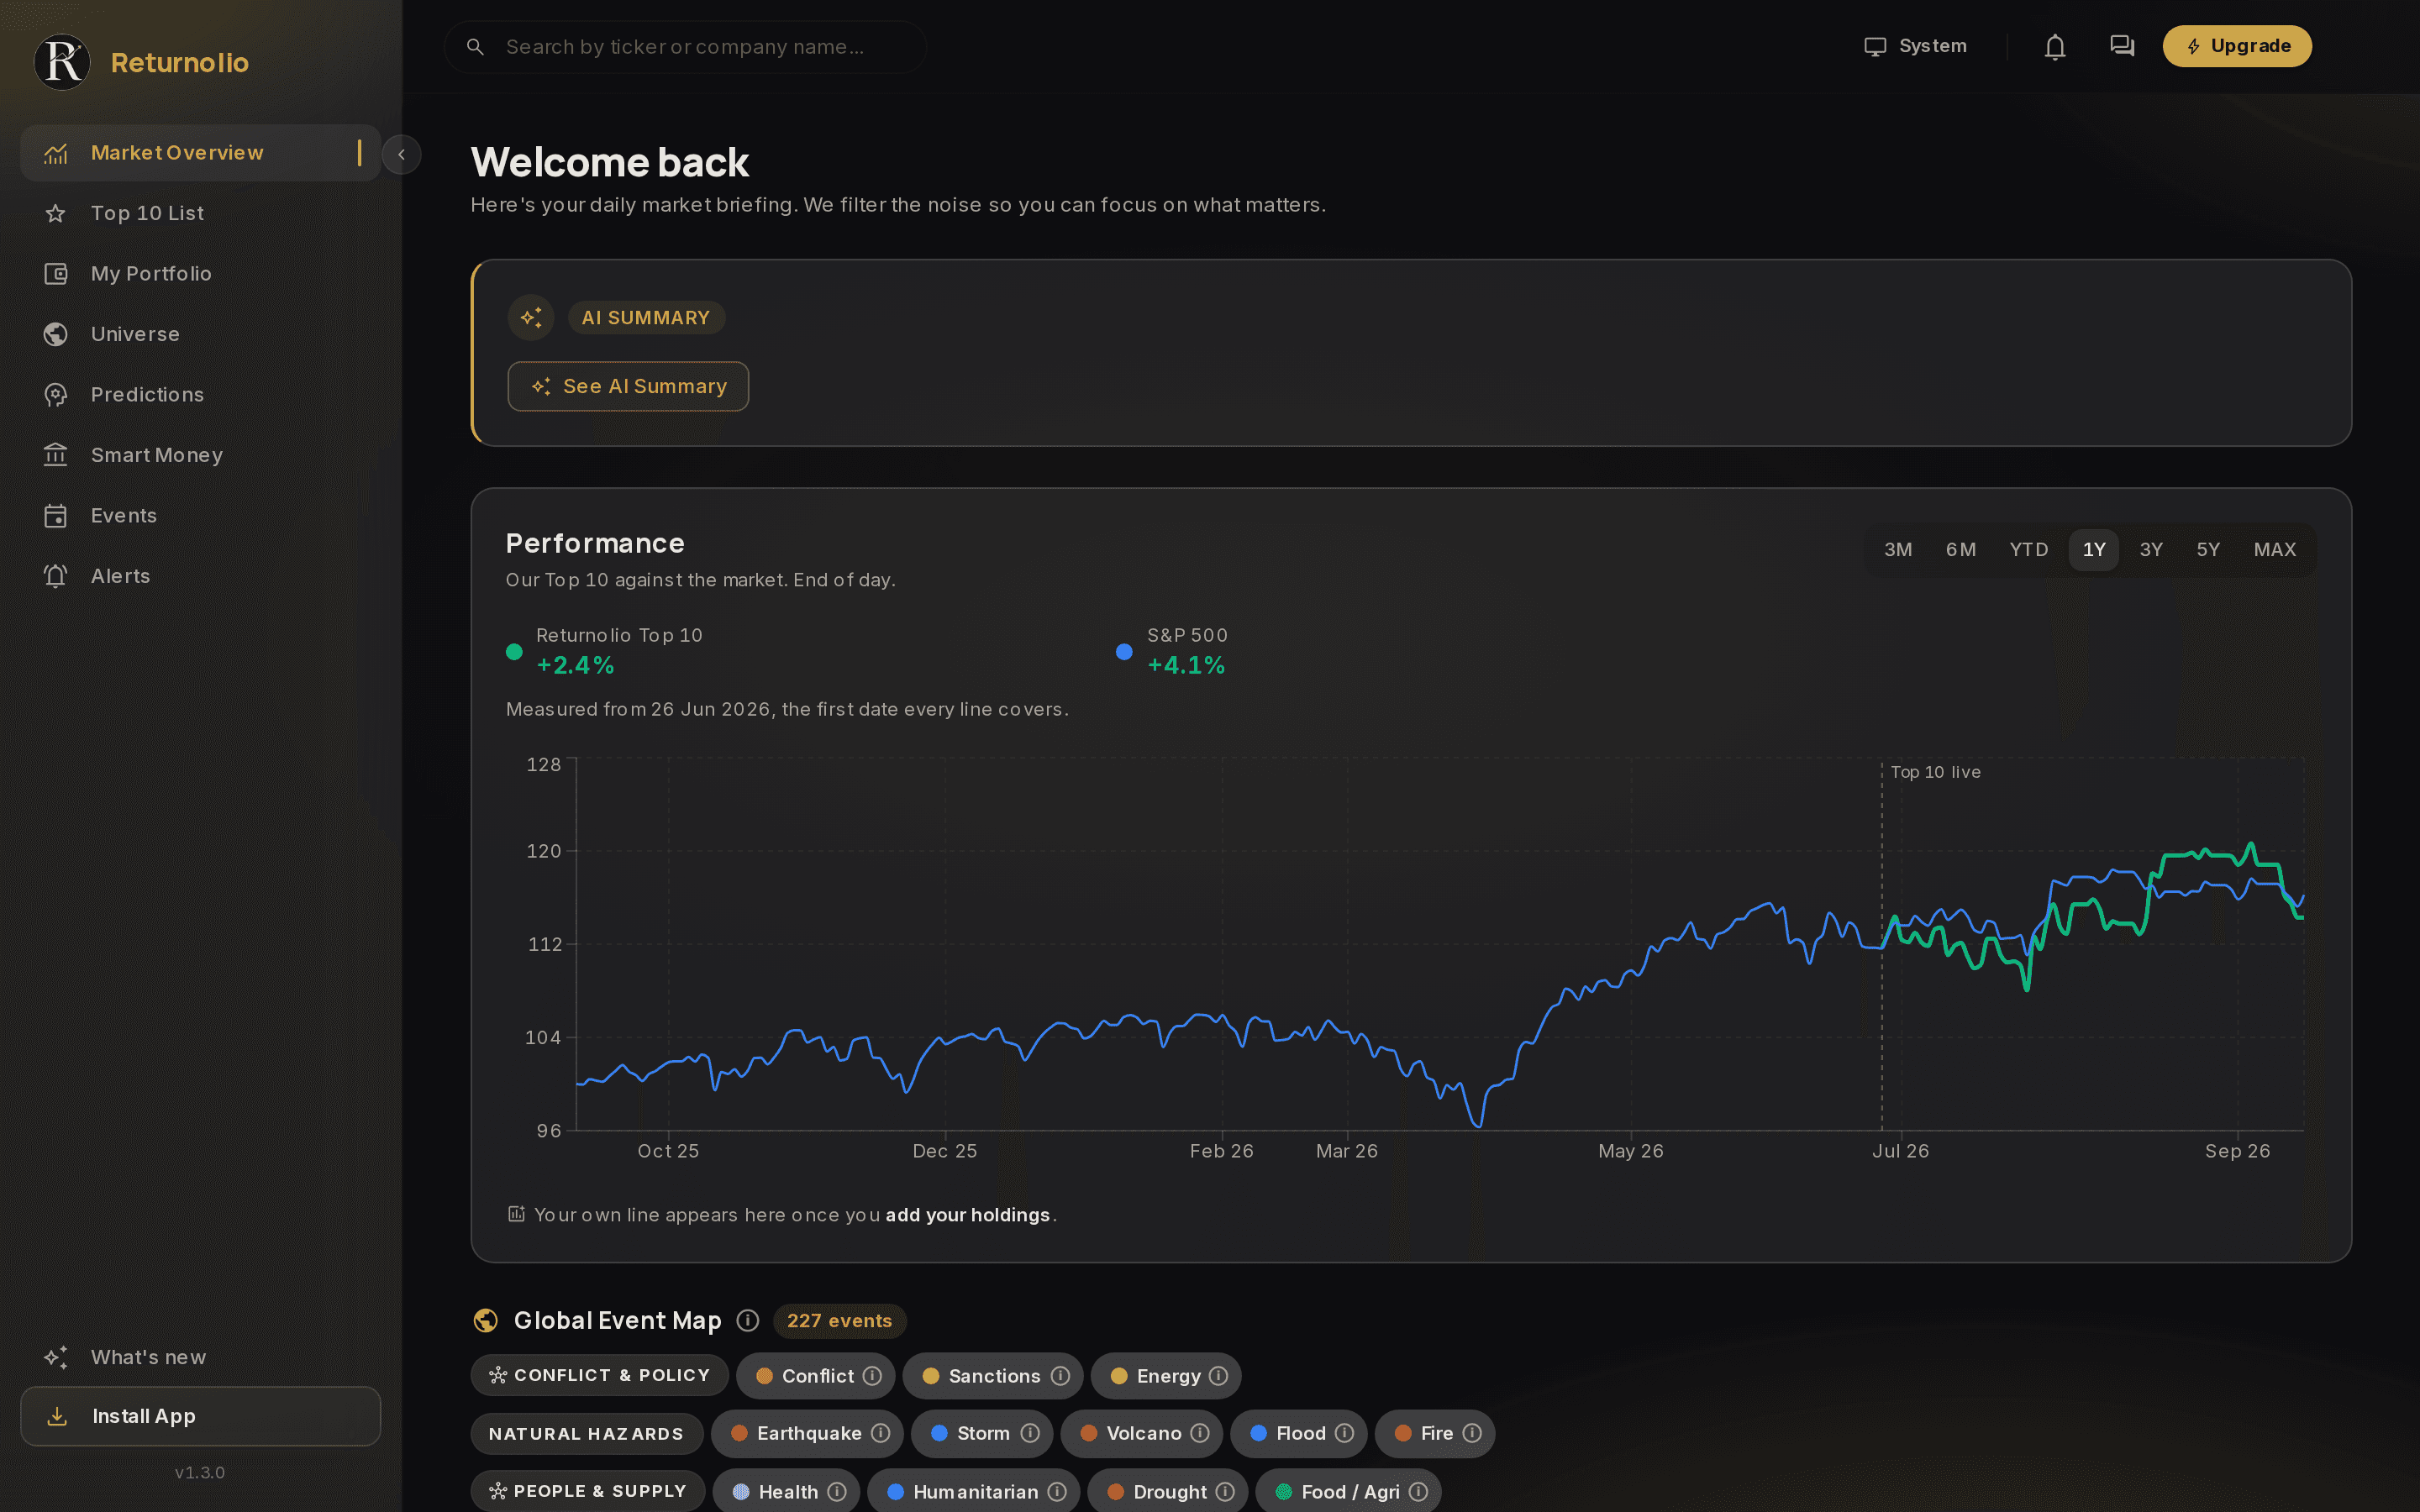Open the notifications bell
Image resolution: width=2420 pixels, height=1512 pixels.
(x=2054, y=47)
